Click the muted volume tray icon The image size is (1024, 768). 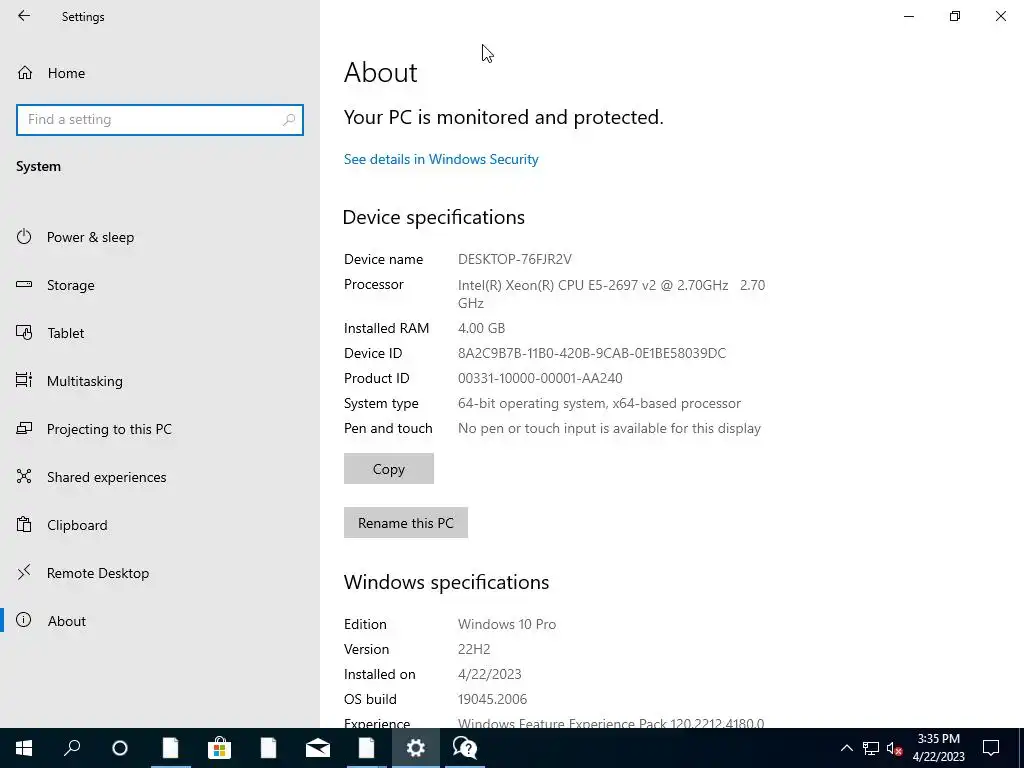click(894, 748)
